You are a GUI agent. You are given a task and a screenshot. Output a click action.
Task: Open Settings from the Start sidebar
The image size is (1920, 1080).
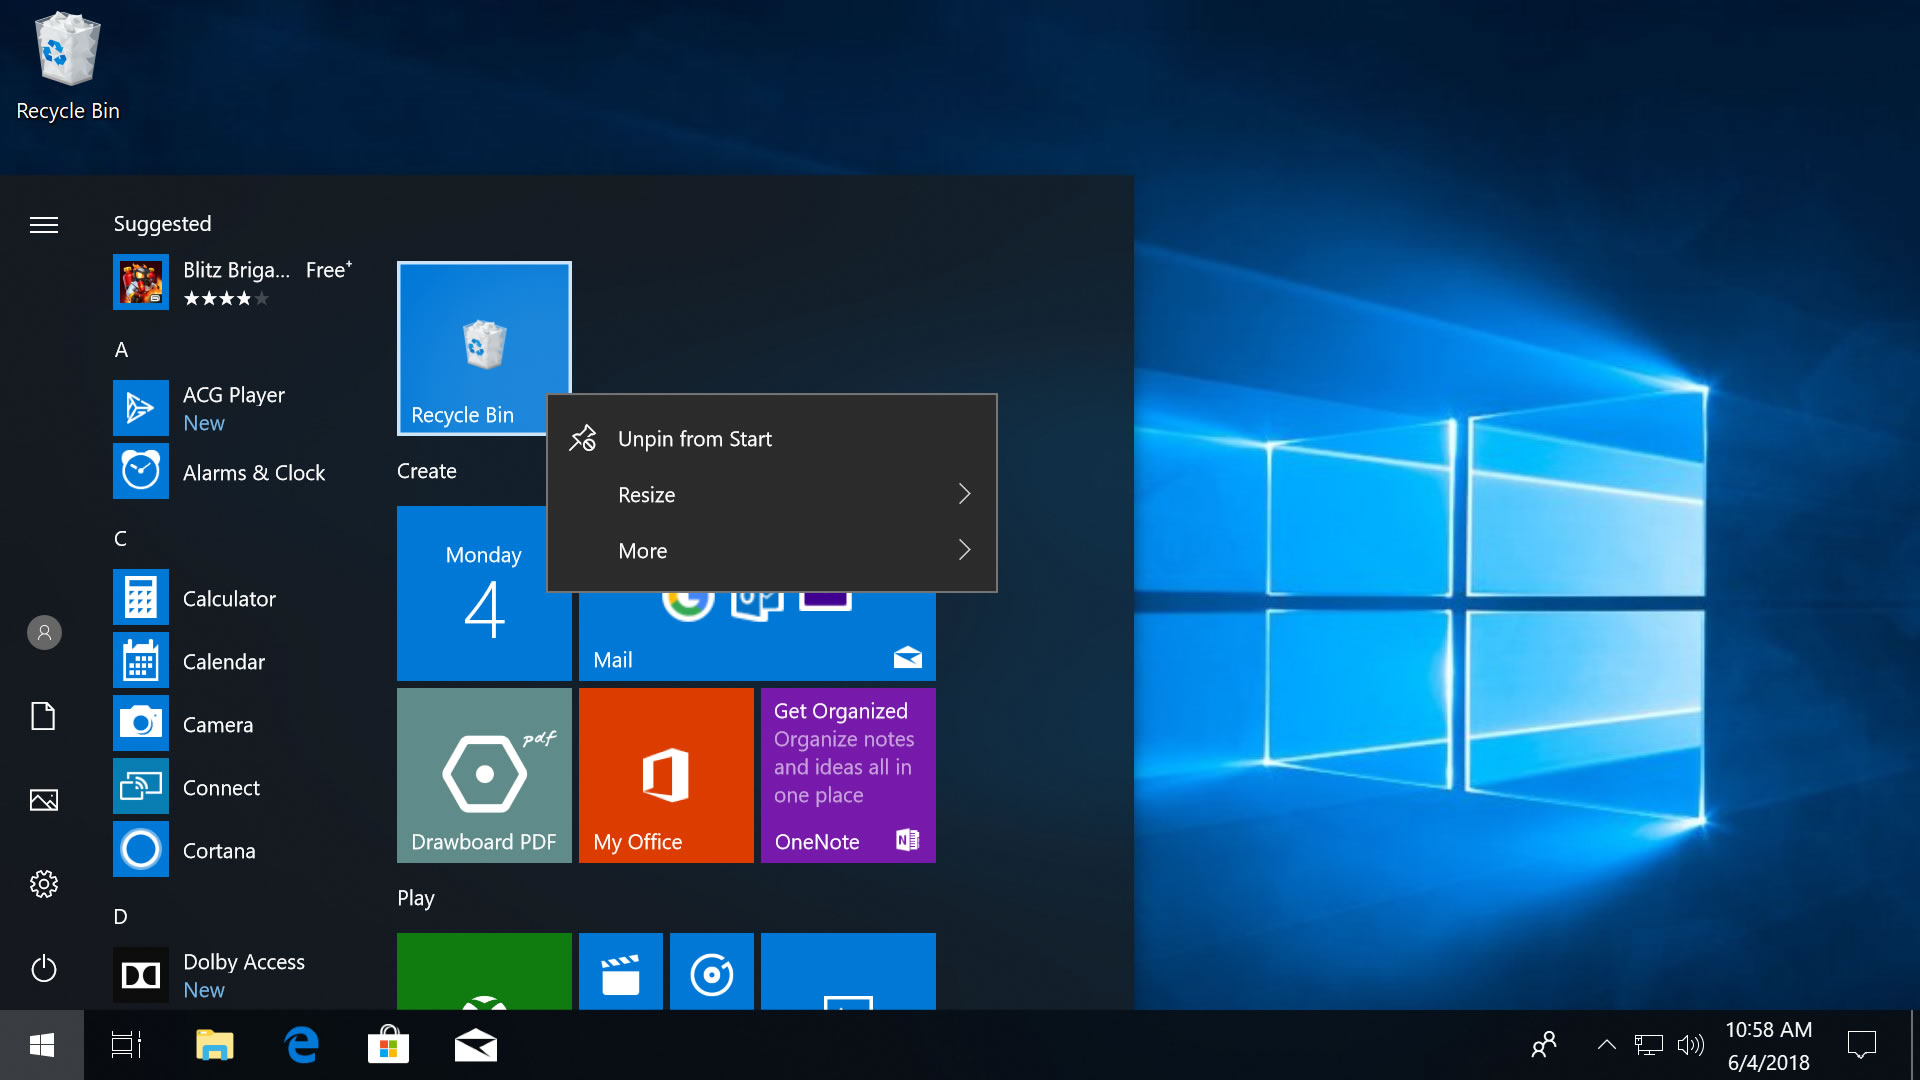point(43,883)
